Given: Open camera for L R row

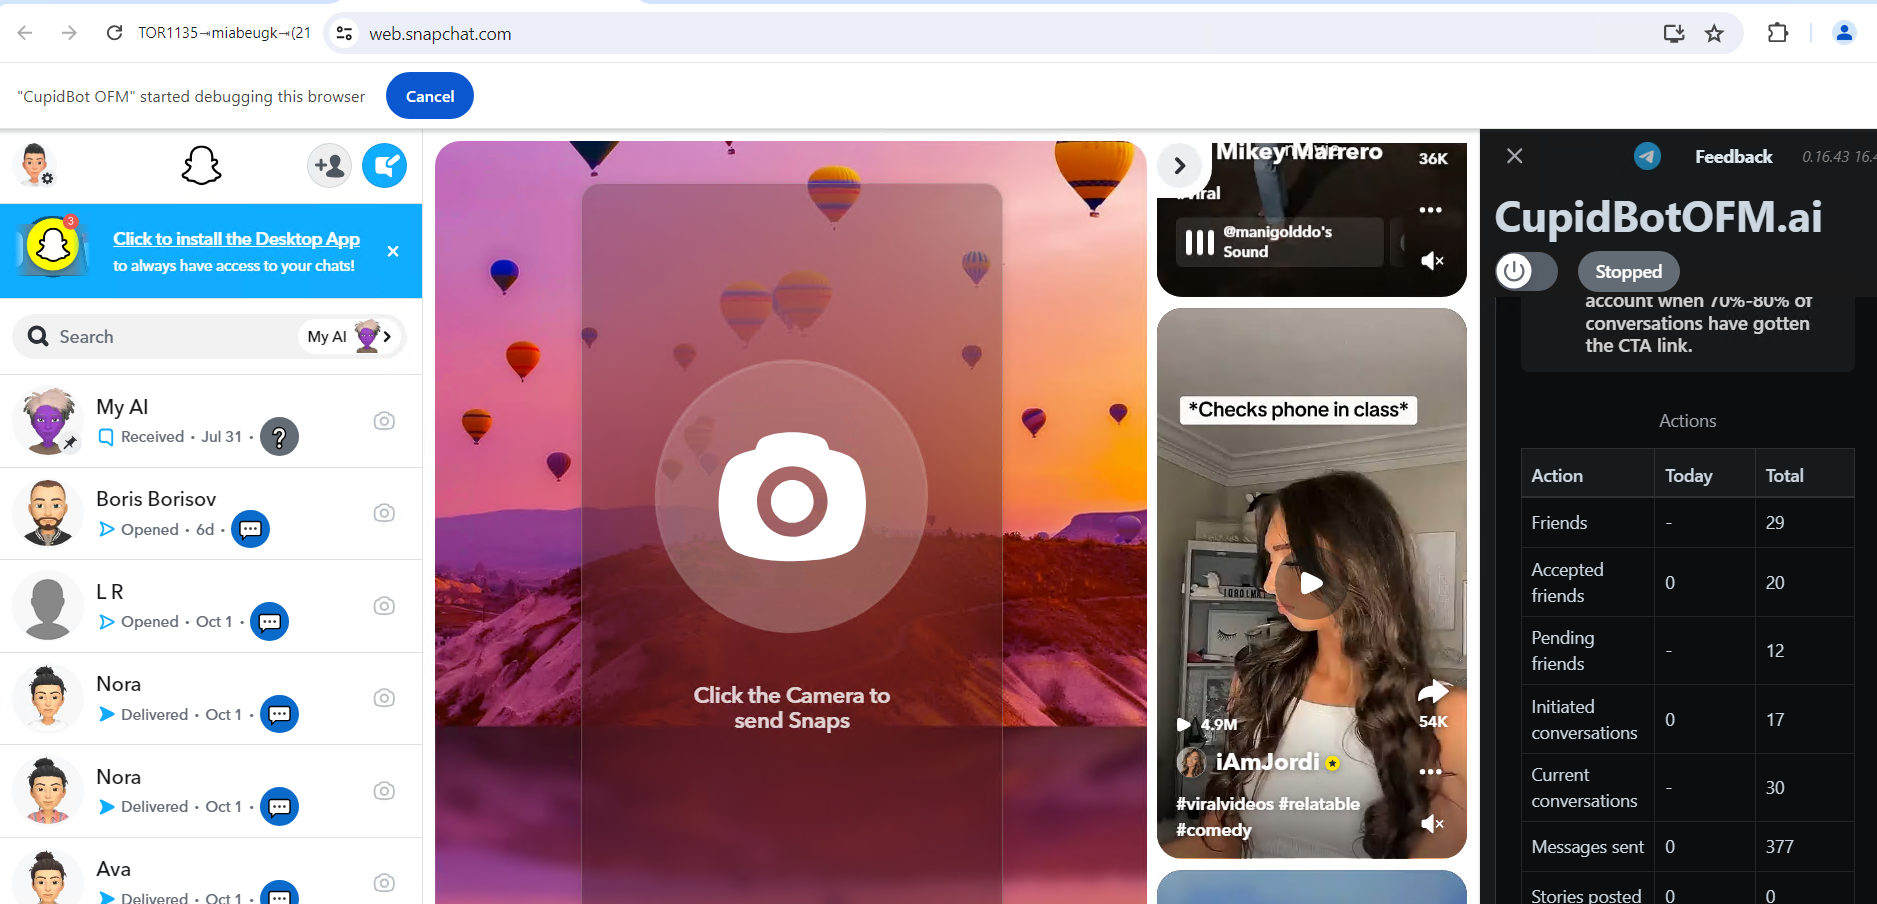Looking at the screenshot, I should click(x=384, y=606).
